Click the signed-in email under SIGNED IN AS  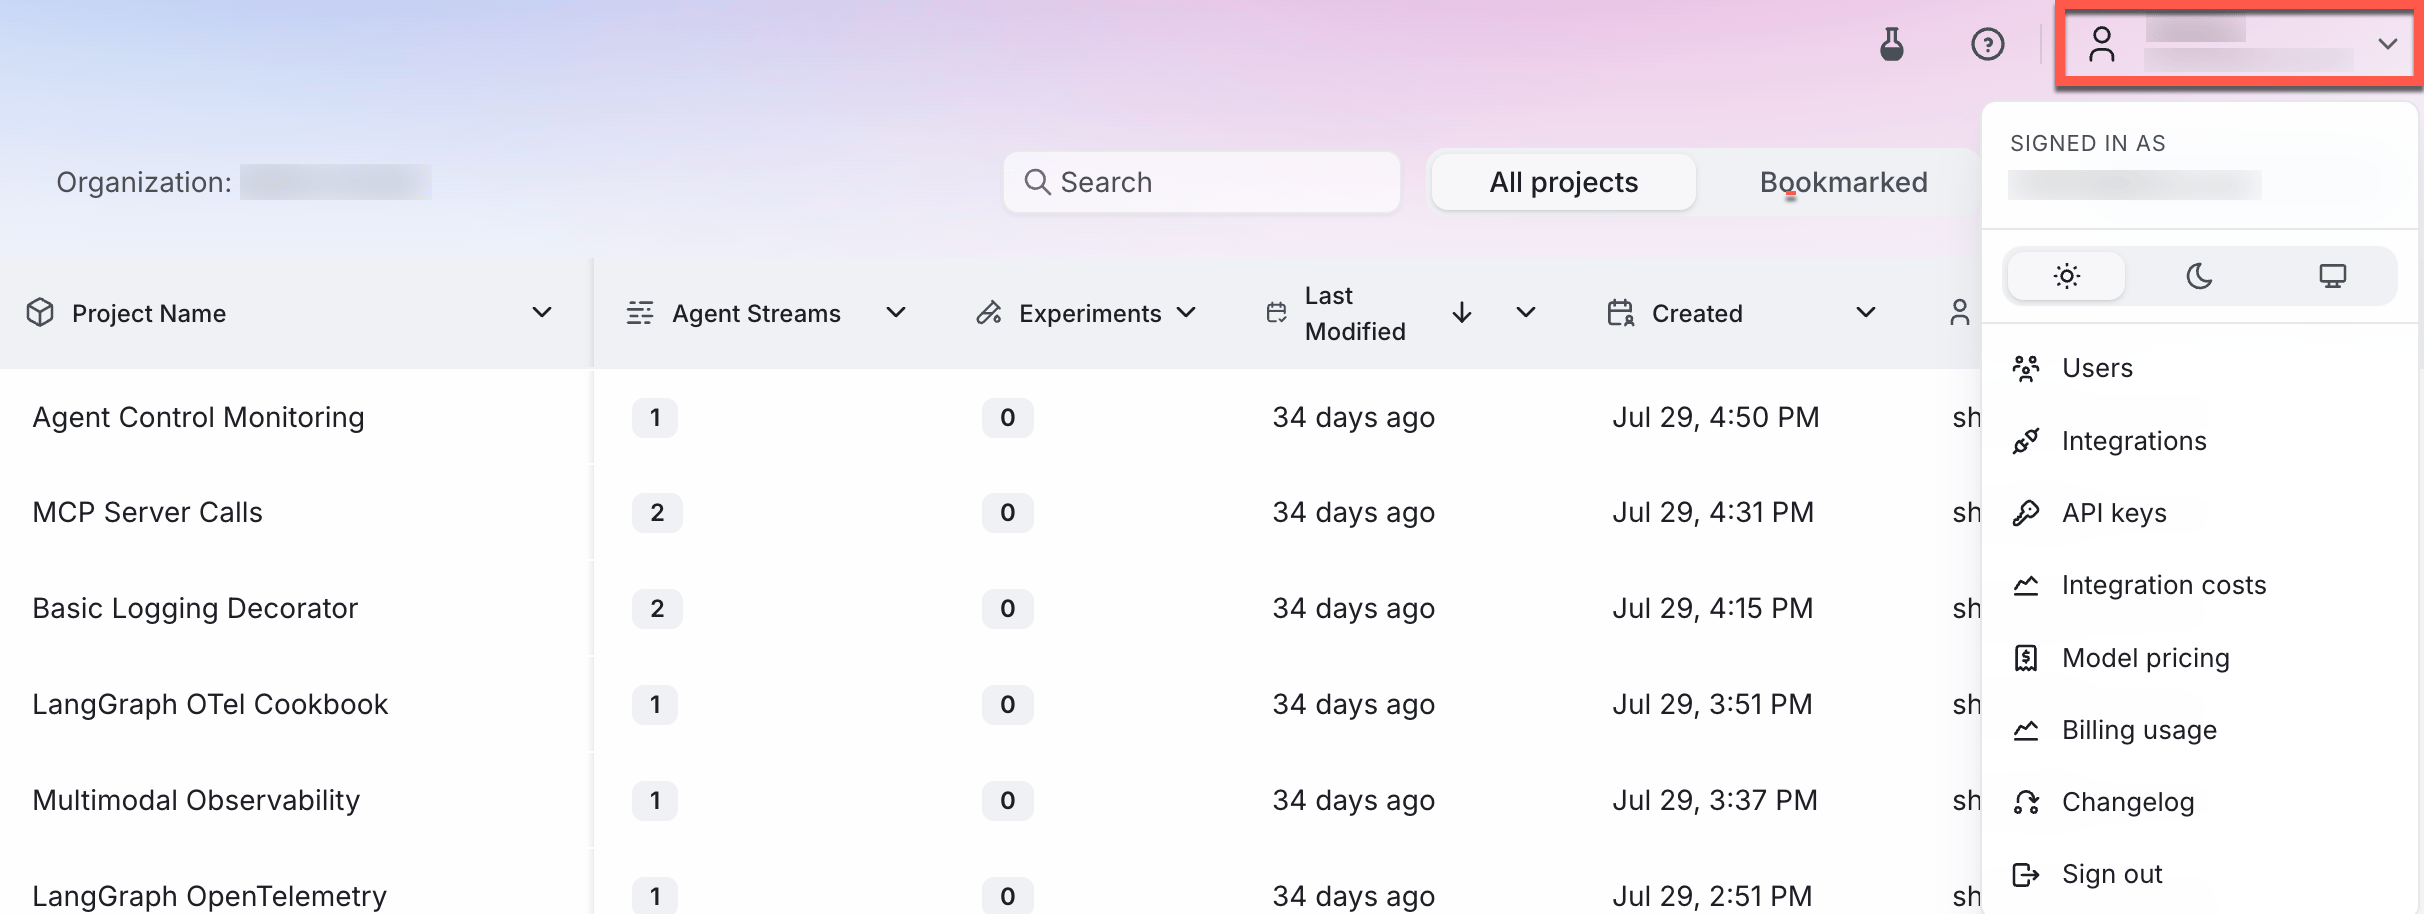2134,185
